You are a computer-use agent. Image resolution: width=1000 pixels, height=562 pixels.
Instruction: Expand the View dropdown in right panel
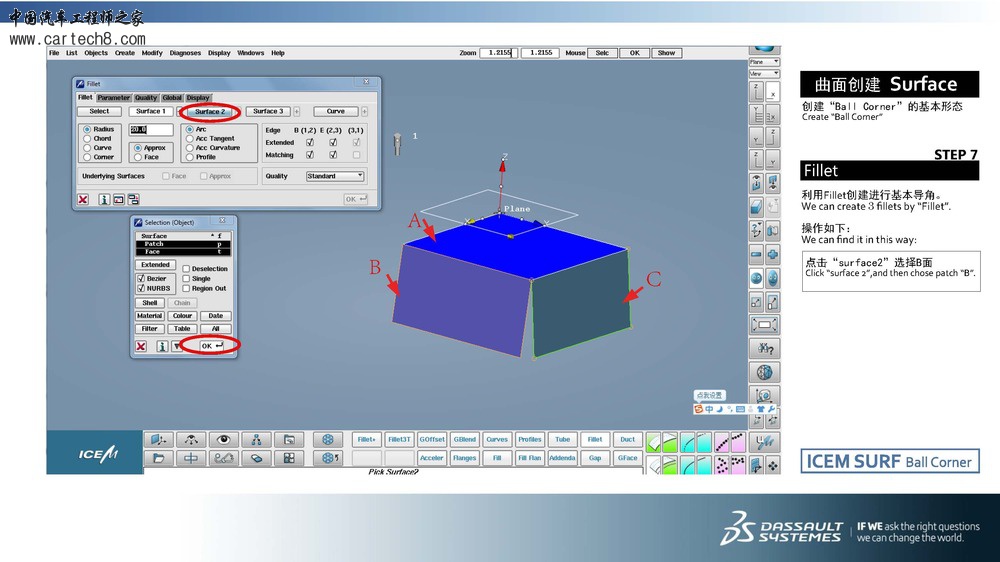(x=763, y=73)
